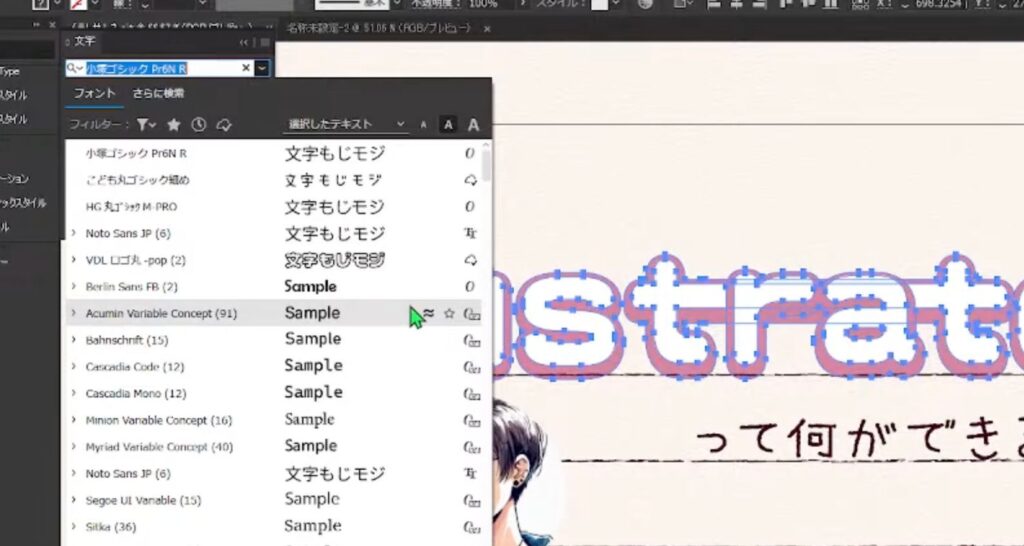The width and height of the screenshot is (1024, 546).
Task: Expand the Berlin Sans FB family
Action: point(74,286)
